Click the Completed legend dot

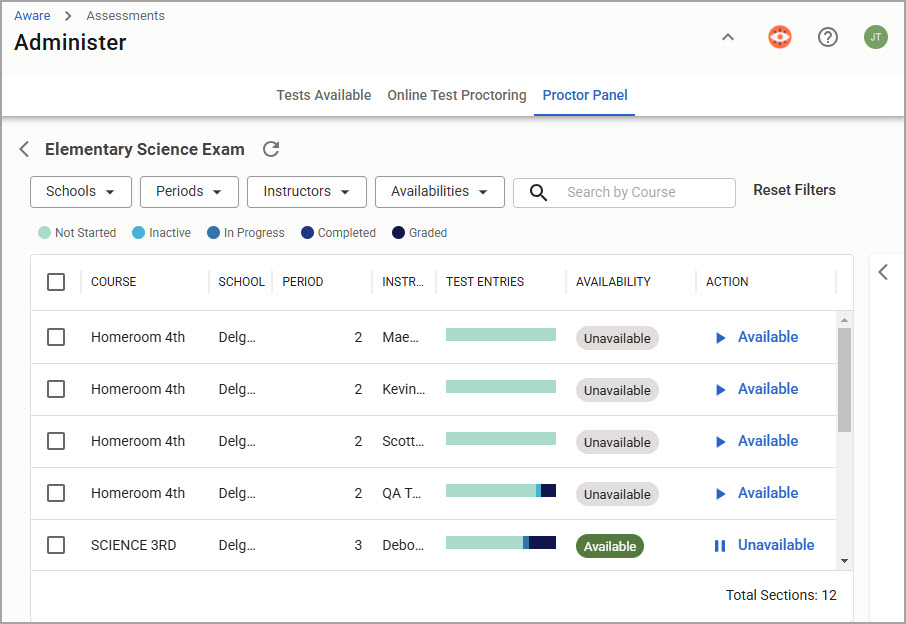pyautogui.click(x=307, y=233)
